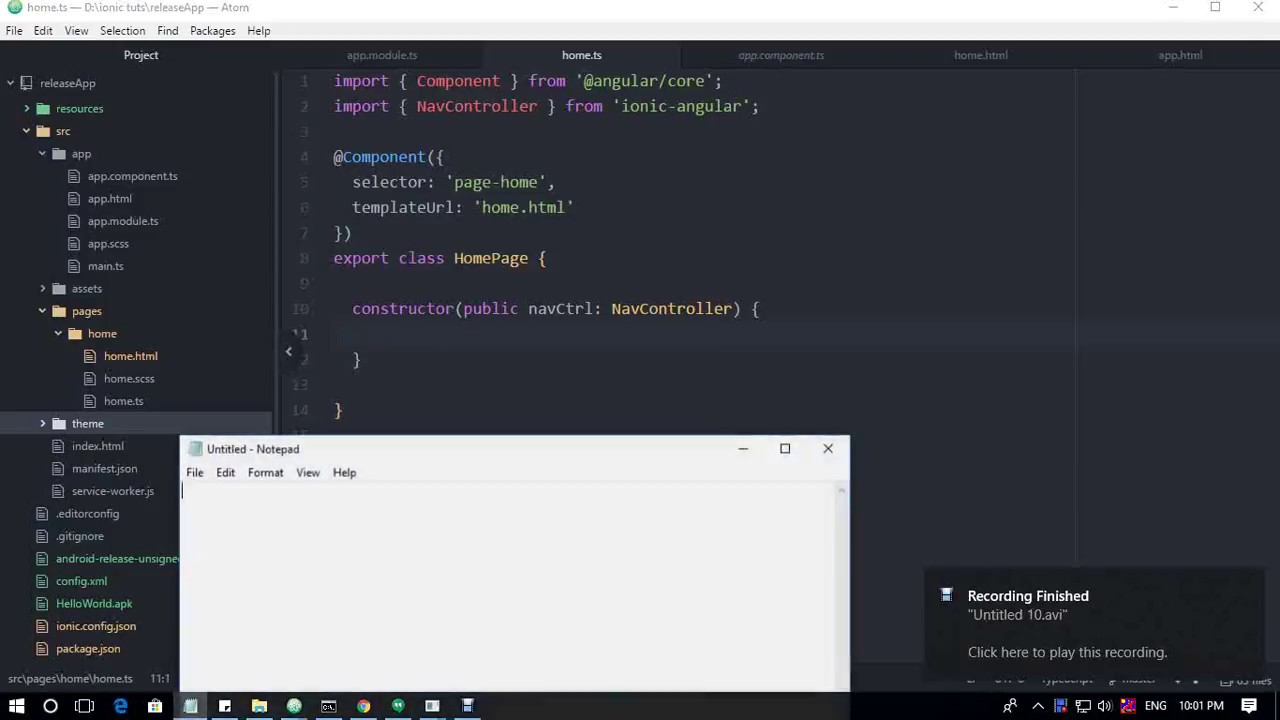Screen dimensions: 1280x720
Task: Open the Hangouts green quote taskbar icon
Action: (398, 706)
